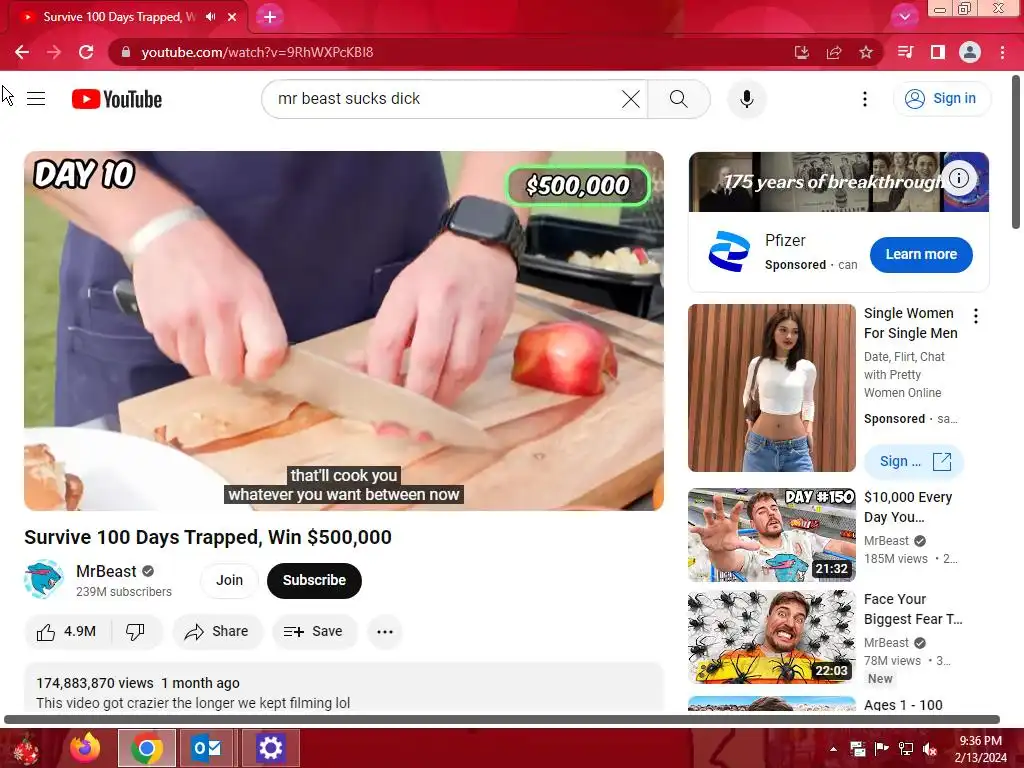Image resolution: width=1024 pixels, height=768 pixels.
Task: Go forward with the browser forward arrow
Action: coord(54,52)
